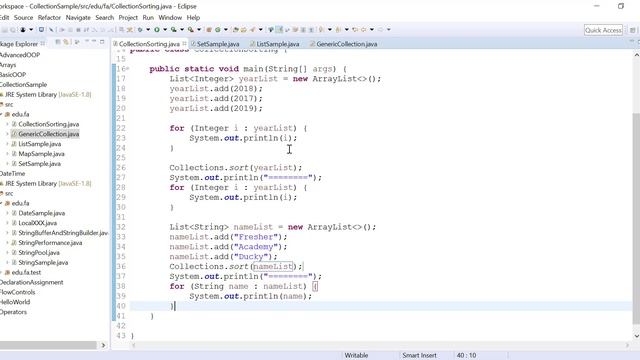Close the CollectionSorting.java editor tab
Screen dimensions: 640x360
(x=184, y=44)
